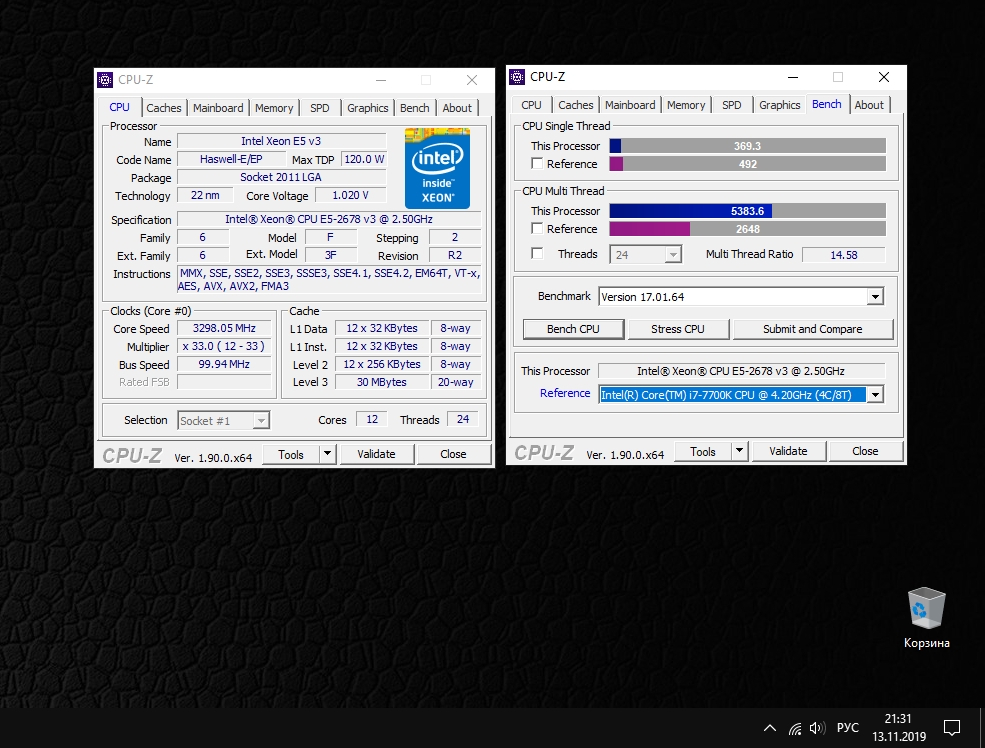Toggle the Threads checkbox
This screenshot has height=748, width=985.
pos(537,254)
